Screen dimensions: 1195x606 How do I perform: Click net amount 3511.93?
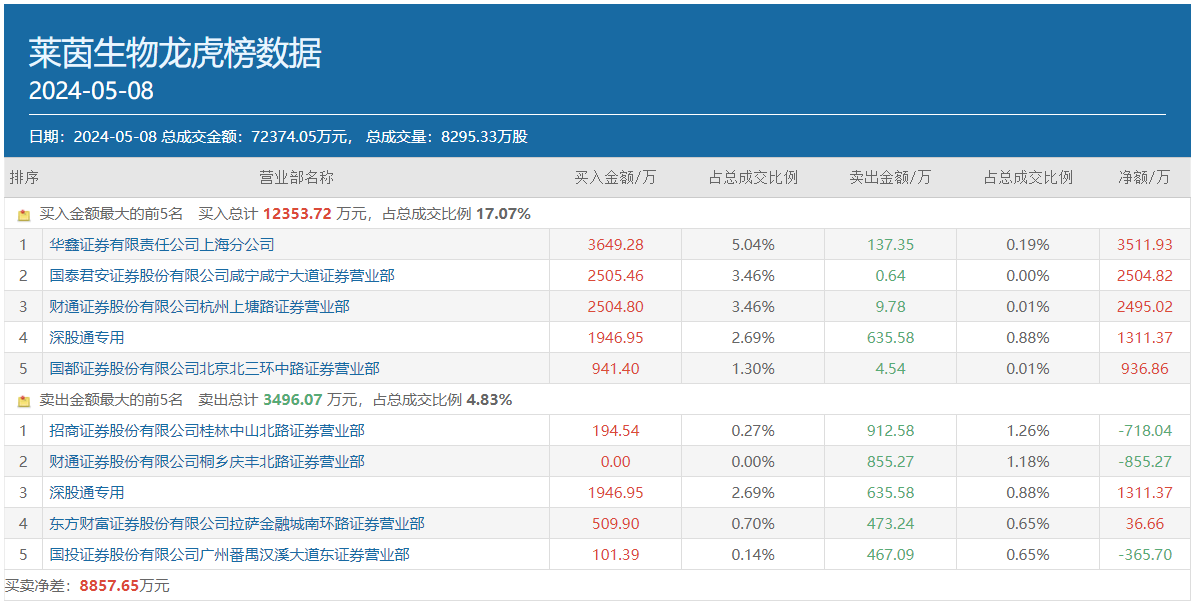(1145, 245)
